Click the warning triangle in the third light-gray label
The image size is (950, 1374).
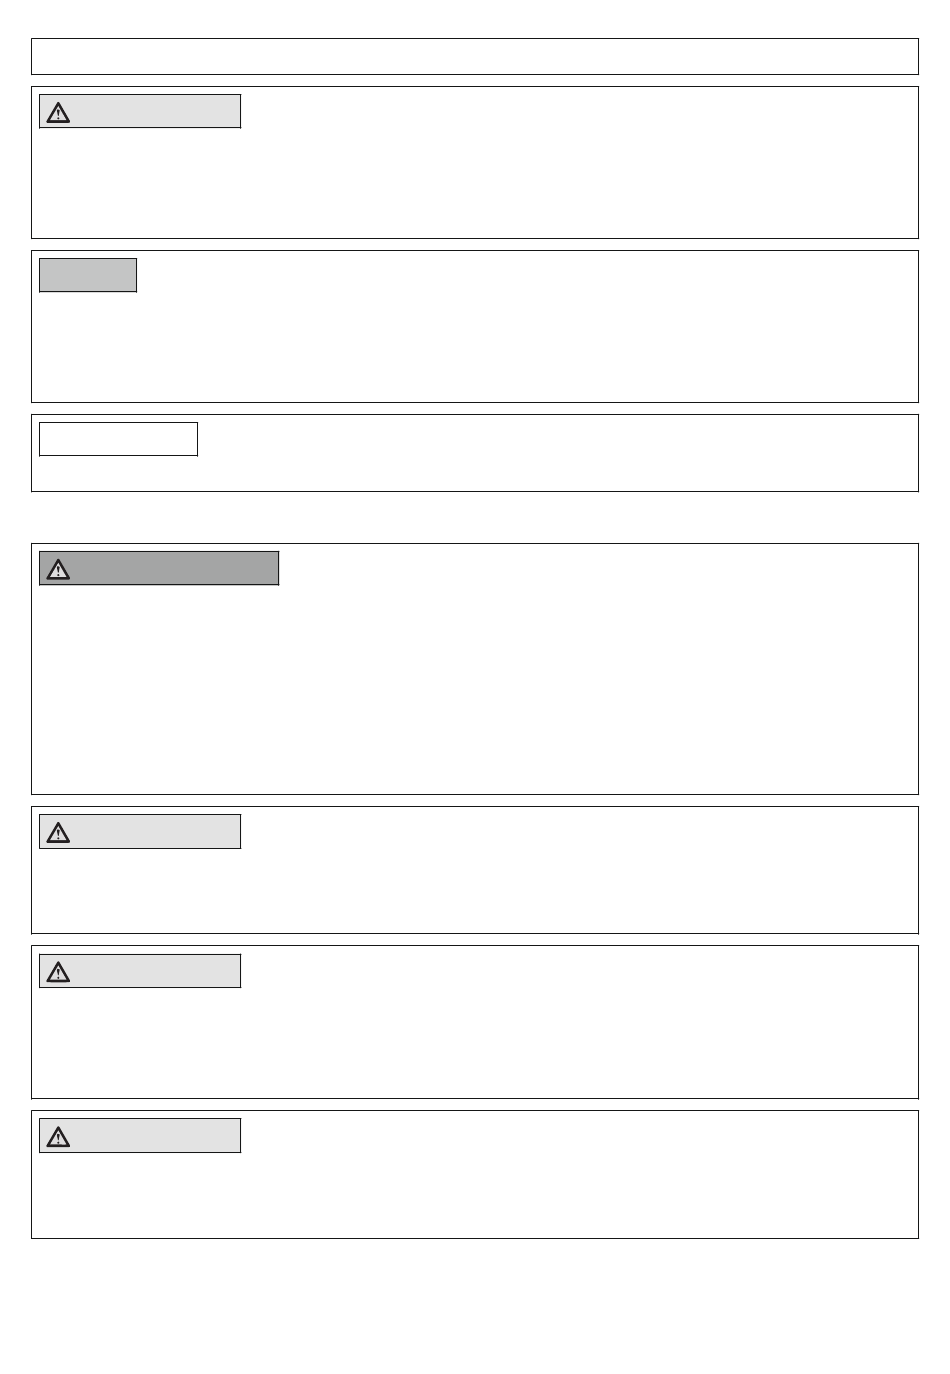pos(59,972)
